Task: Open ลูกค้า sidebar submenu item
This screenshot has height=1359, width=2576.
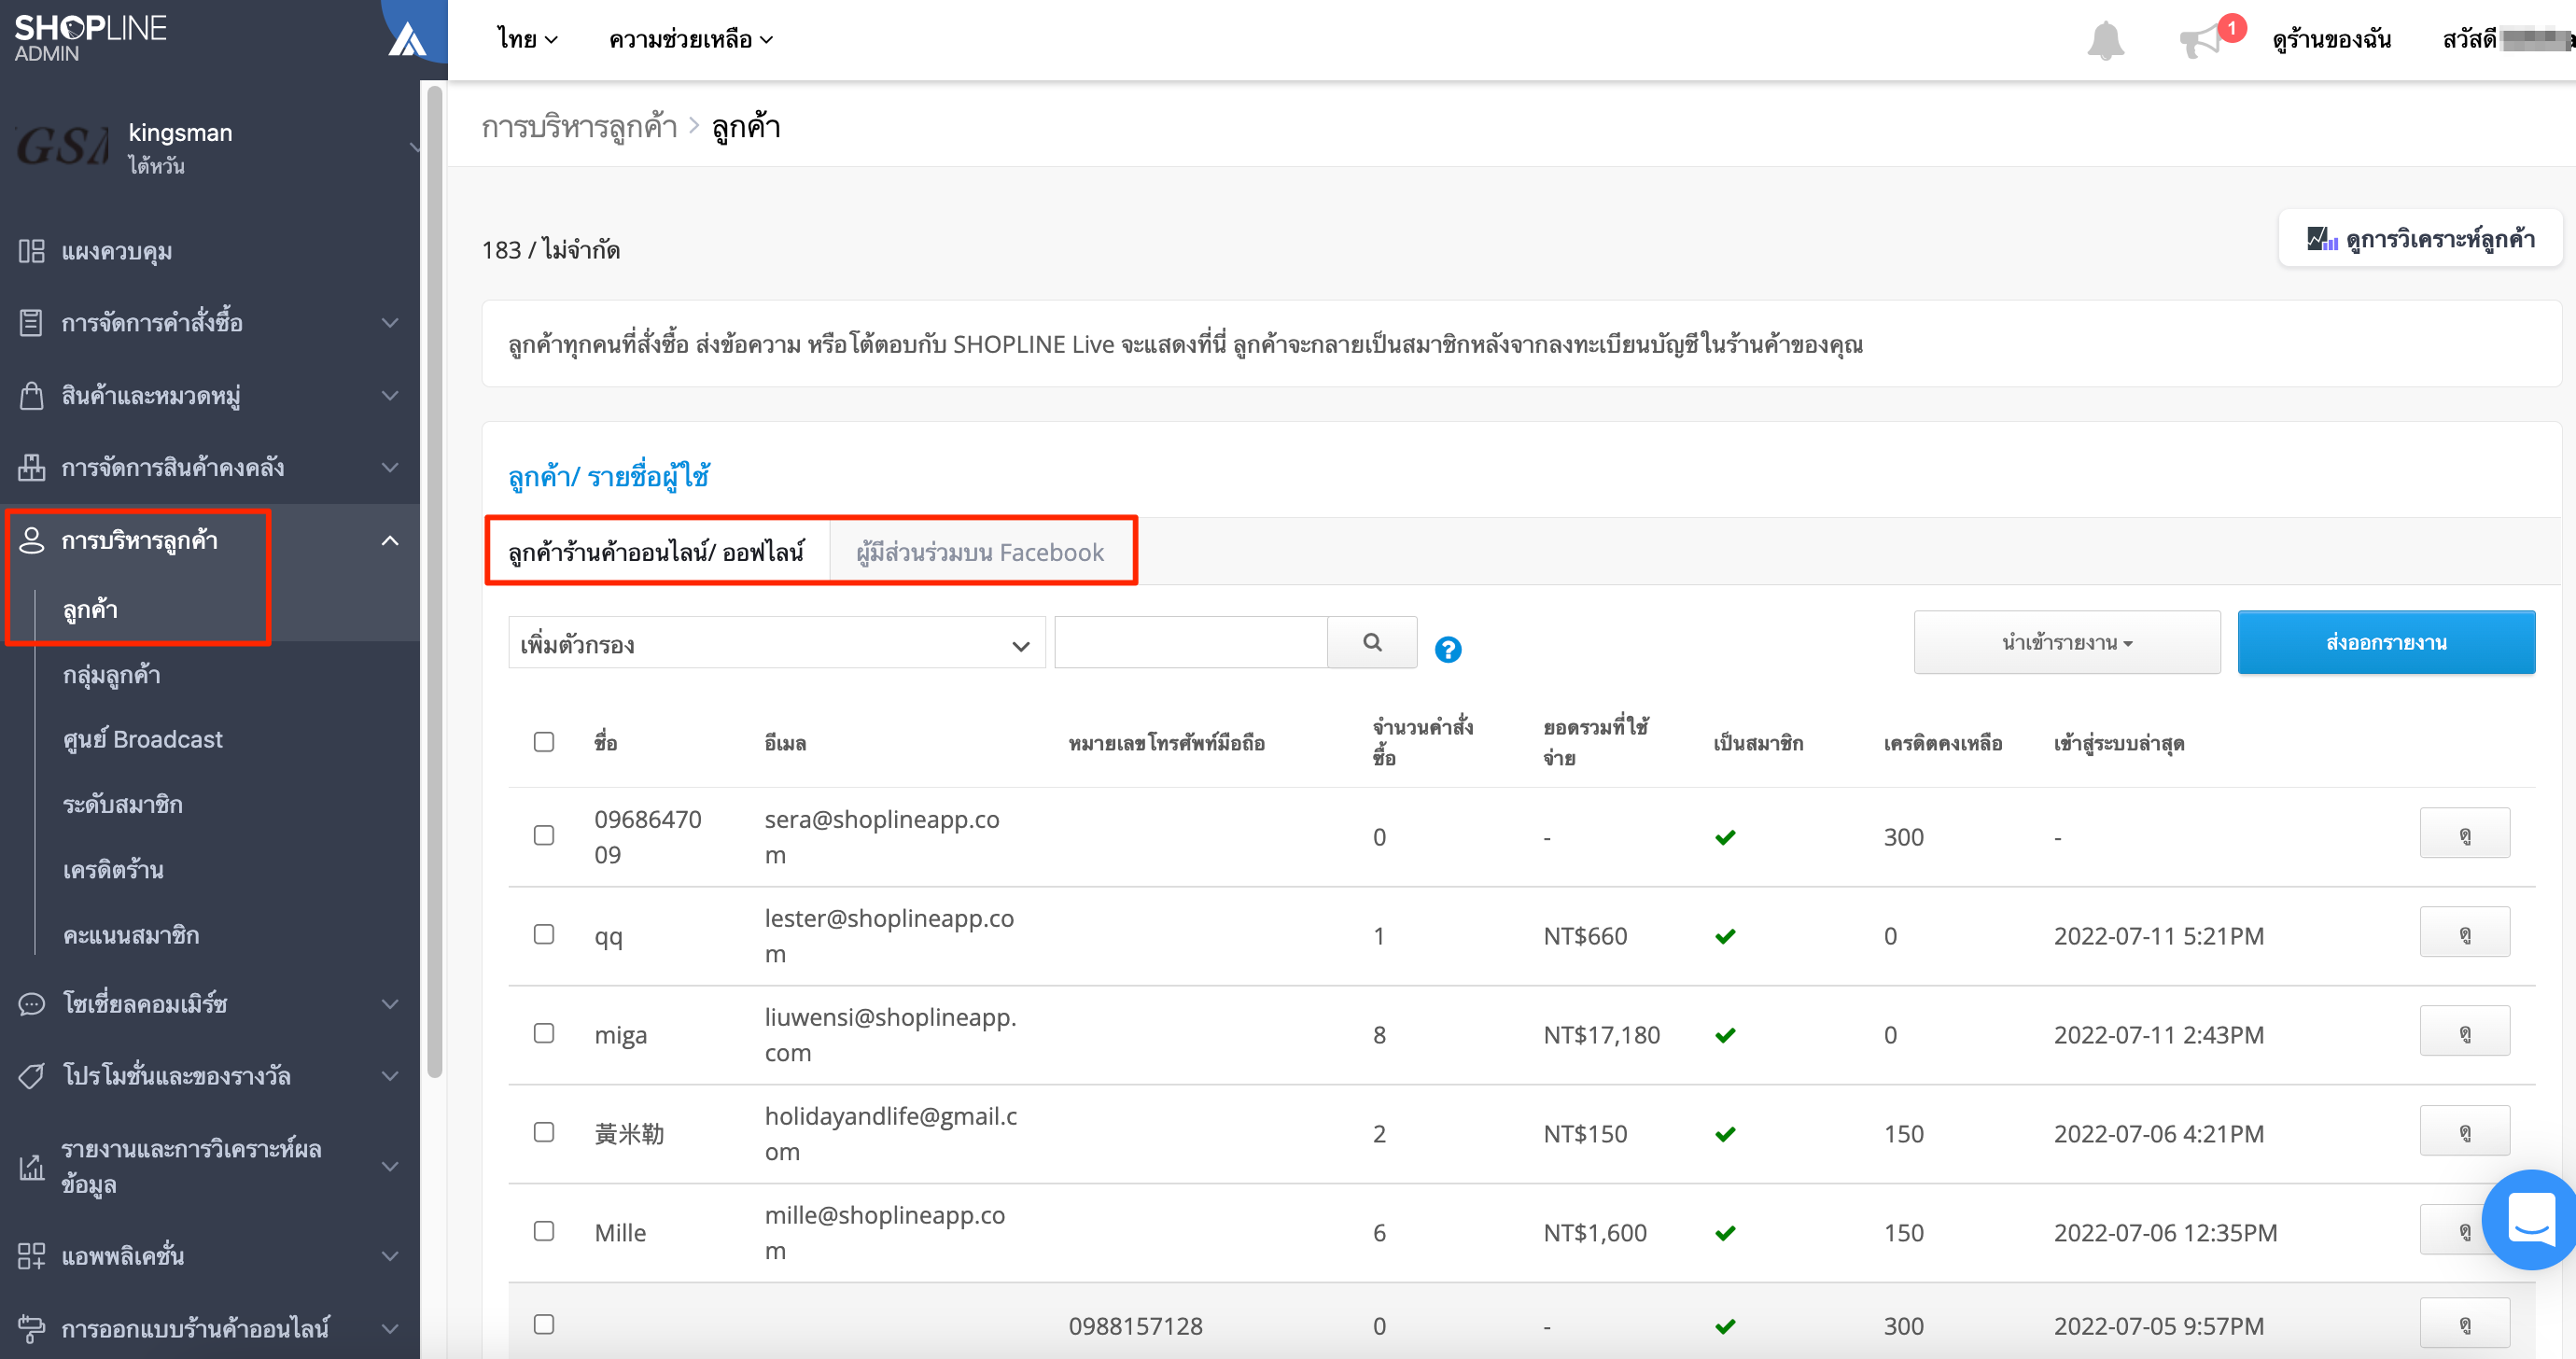Action: click(x=90, y=609)
